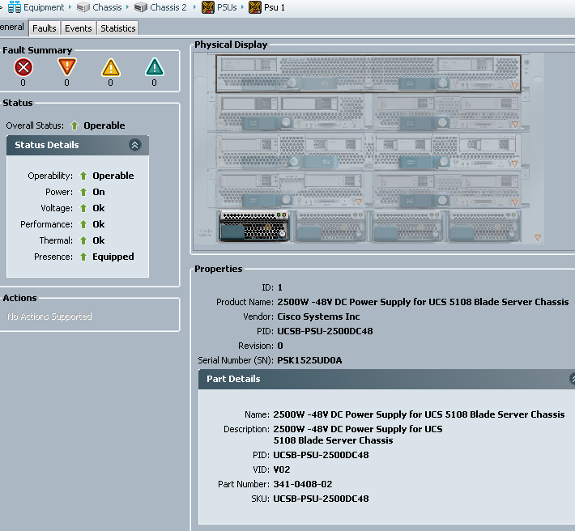The width and height of the screenshot is (575, 531).
Task: Click the Part Details Name value
Action: coord(419,414)
